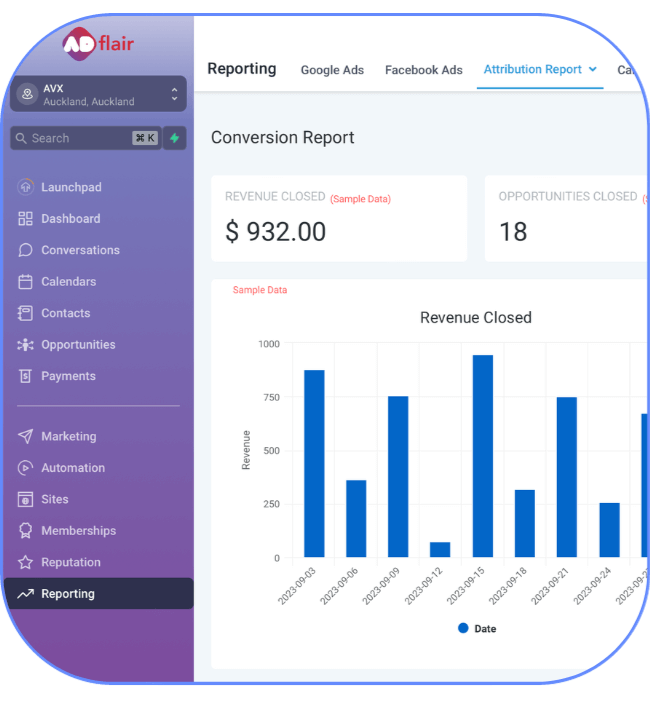
Task: Click the Payments invoice icon
Action: click(26, 376)
